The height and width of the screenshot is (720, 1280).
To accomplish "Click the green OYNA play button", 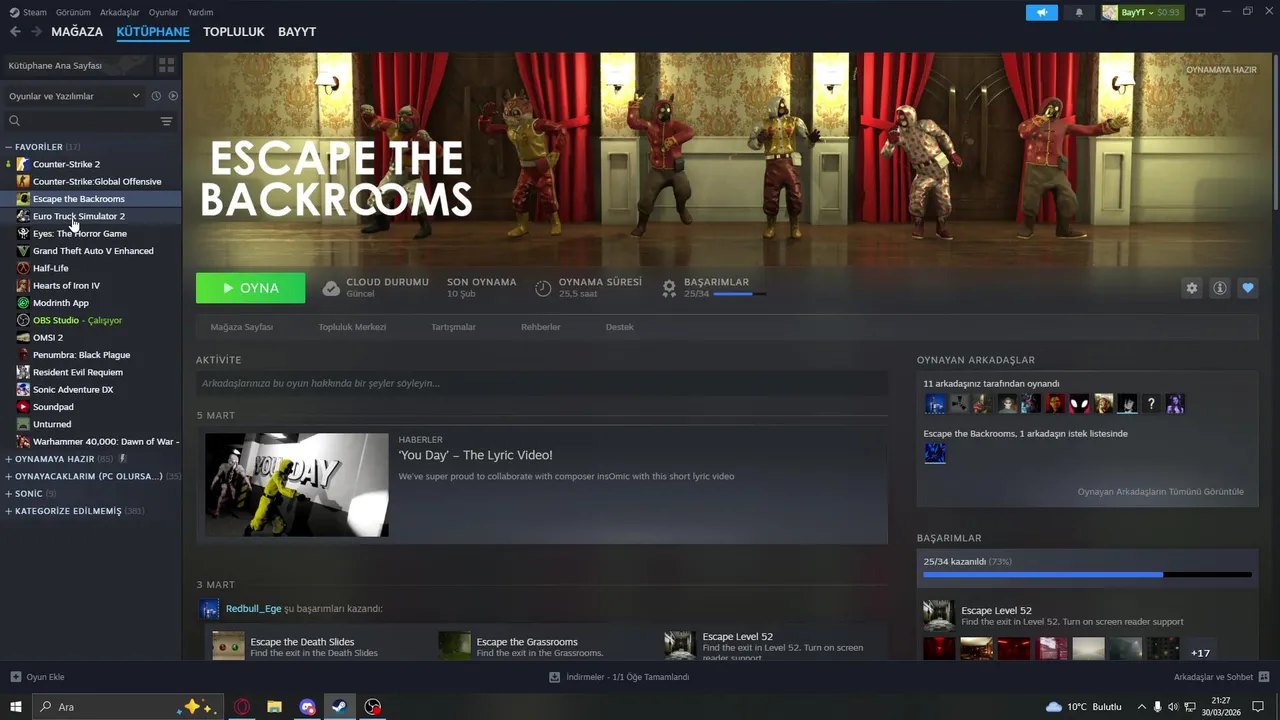I will coord(250,288).
